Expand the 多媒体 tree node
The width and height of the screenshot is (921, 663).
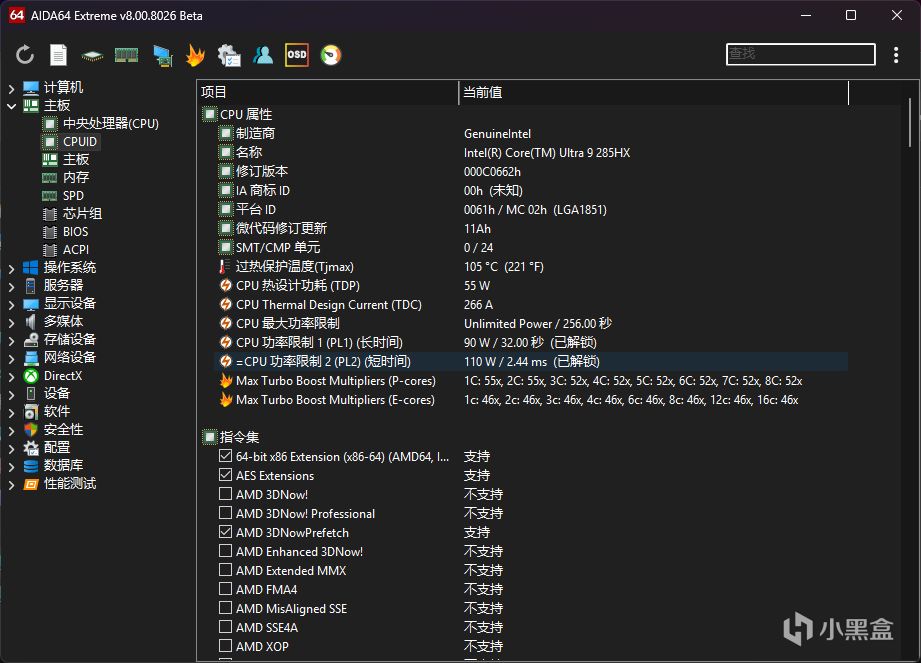[11, 322]
